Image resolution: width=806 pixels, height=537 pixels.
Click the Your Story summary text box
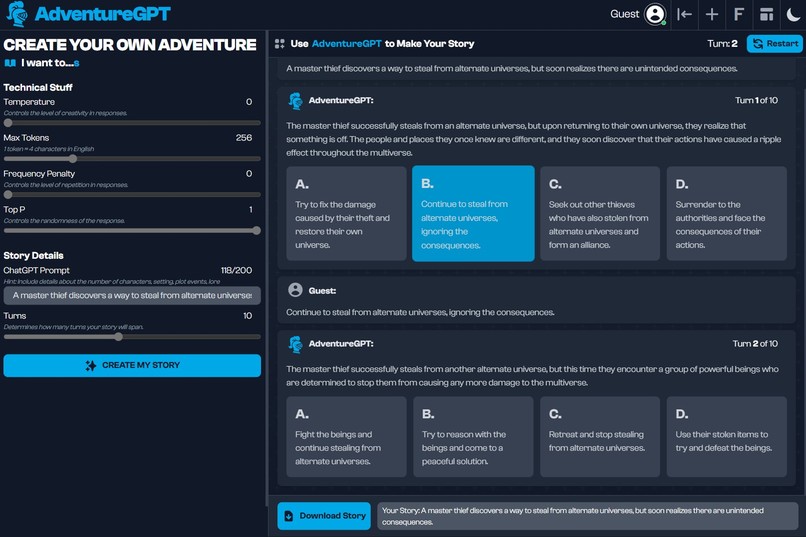[588, 516]
